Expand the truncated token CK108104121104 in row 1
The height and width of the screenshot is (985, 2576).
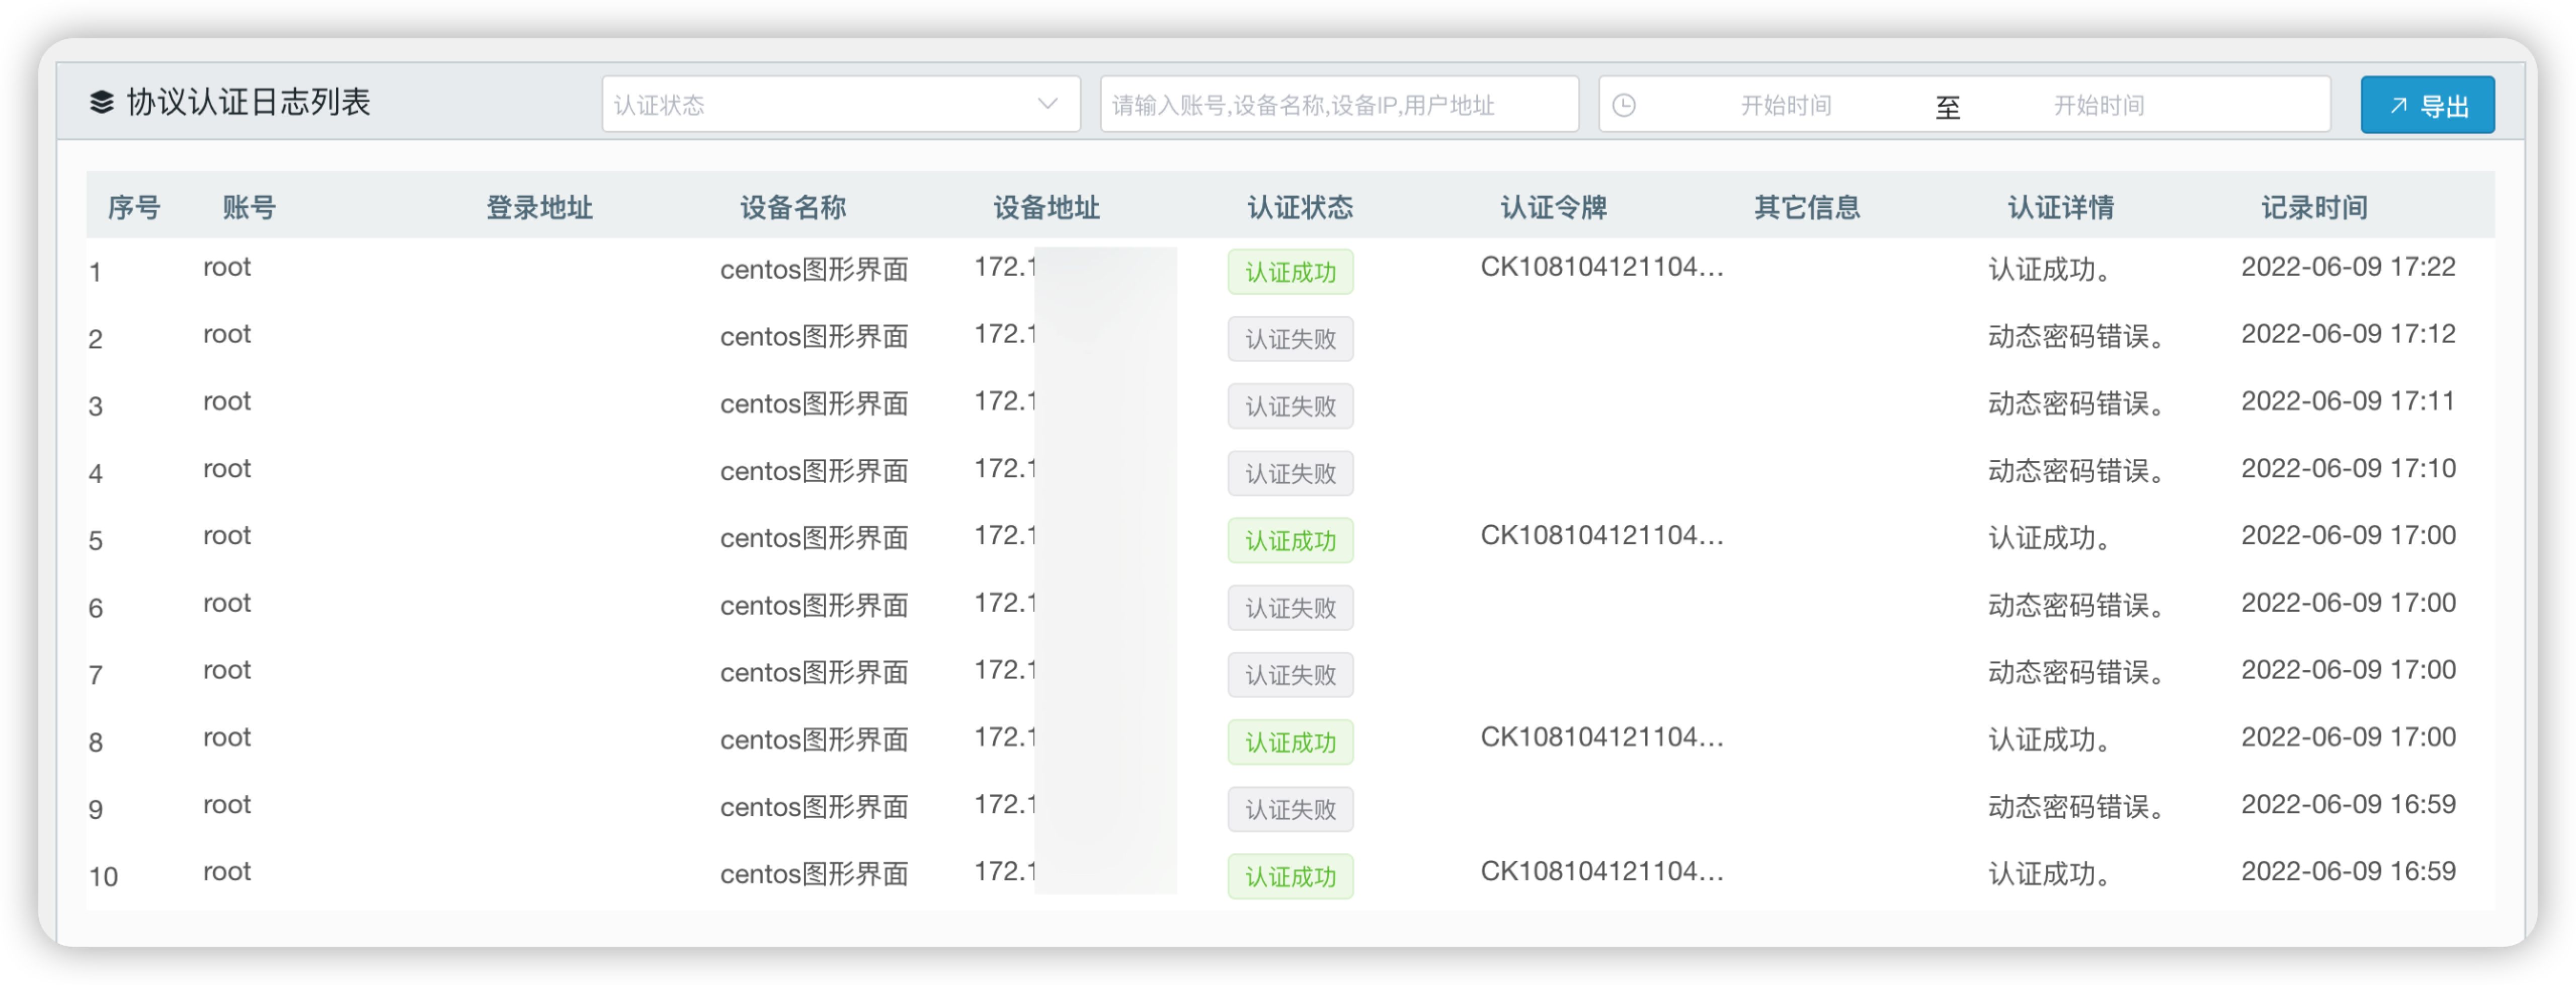[1601, 267]
